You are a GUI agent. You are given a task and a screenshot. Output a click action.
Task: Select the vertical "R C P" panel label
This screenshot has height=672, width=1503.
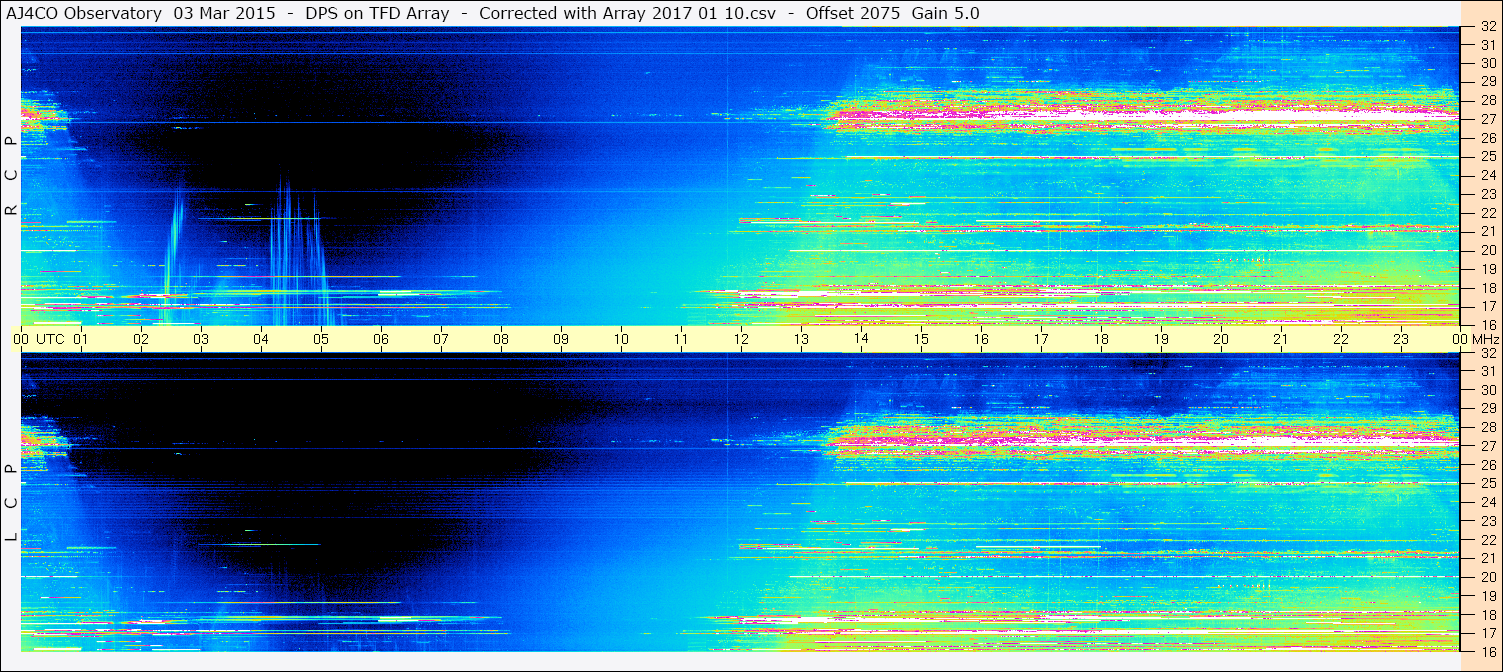click(x=12, y=177)
